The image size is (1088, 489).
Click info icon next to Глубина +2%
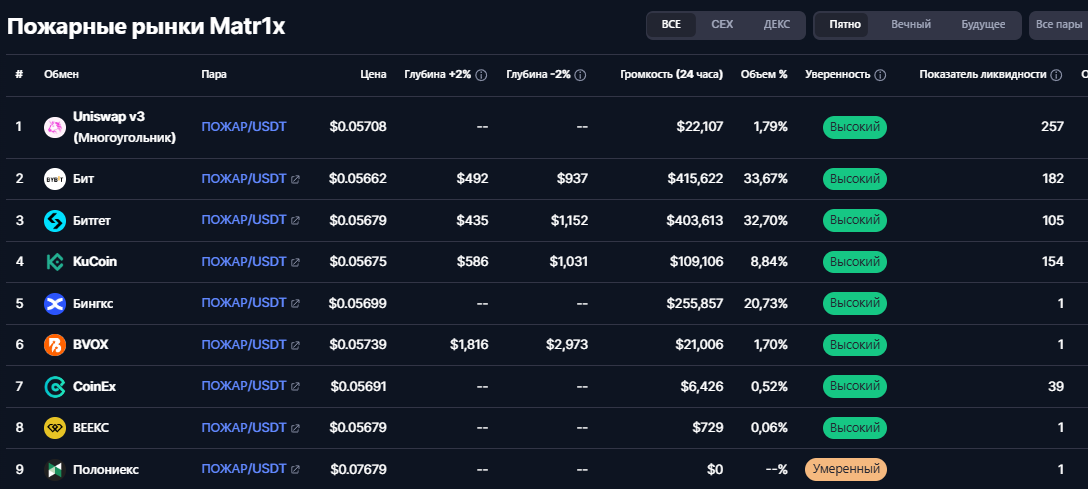click(482, 75)
